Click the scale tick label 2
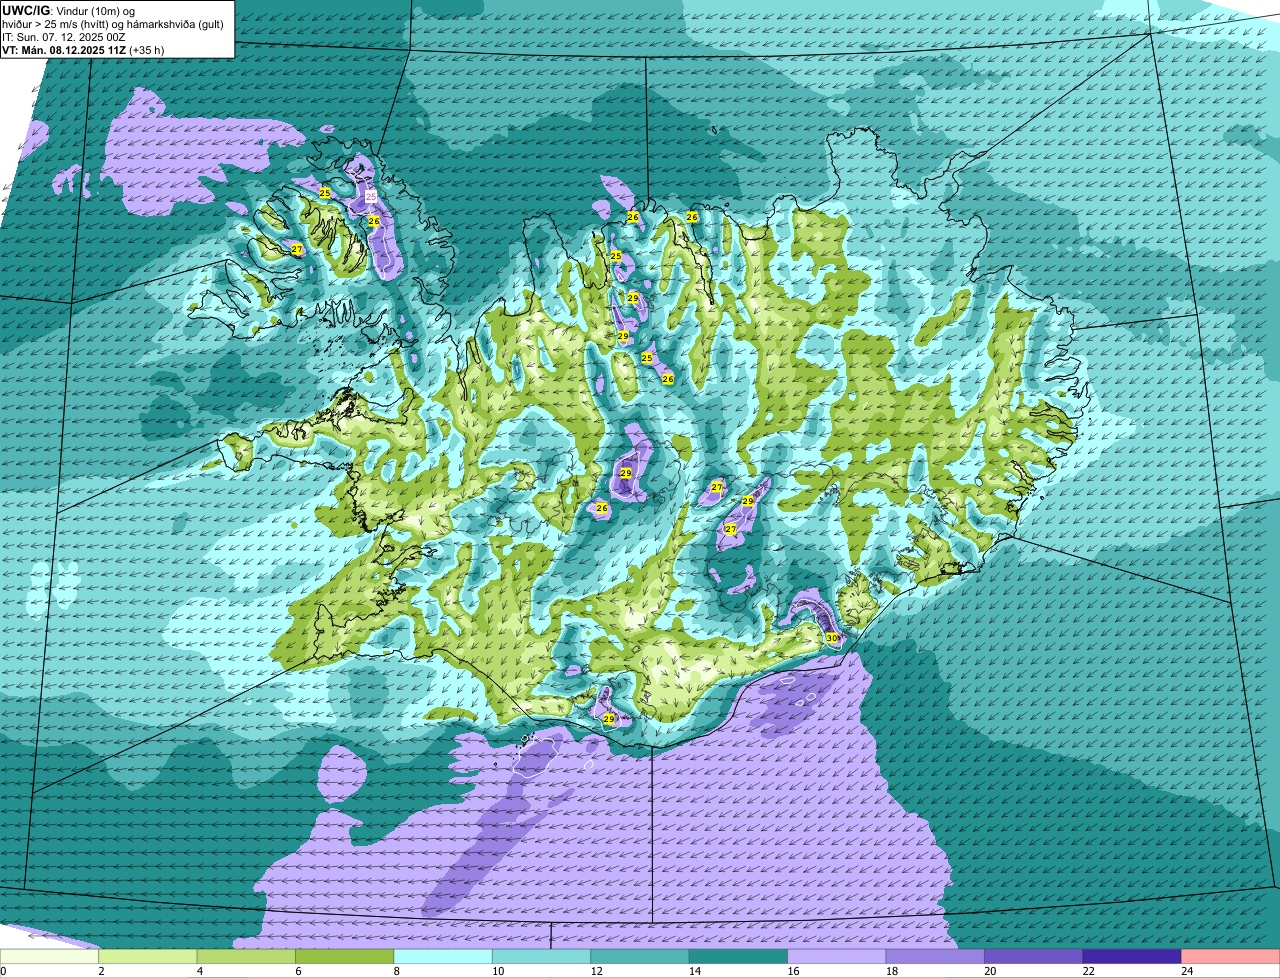The width and height of the screenshot is (1280, 978). coord(101,971)
